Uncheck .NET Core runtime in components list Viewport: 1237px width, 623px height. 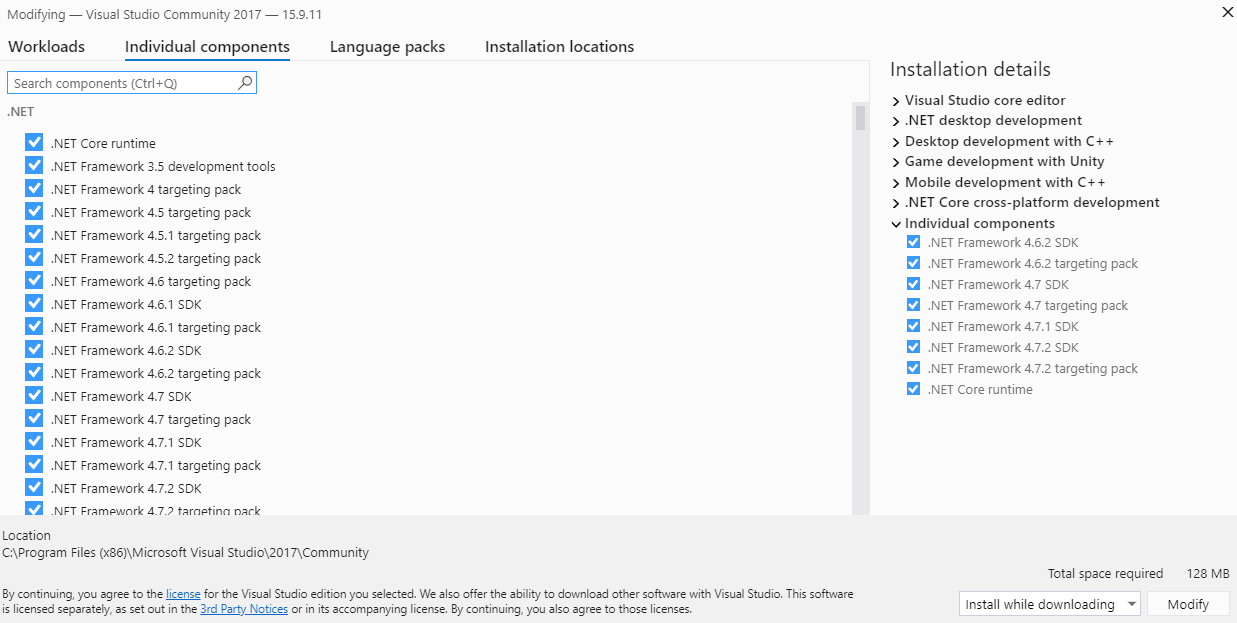coord(35,143)
